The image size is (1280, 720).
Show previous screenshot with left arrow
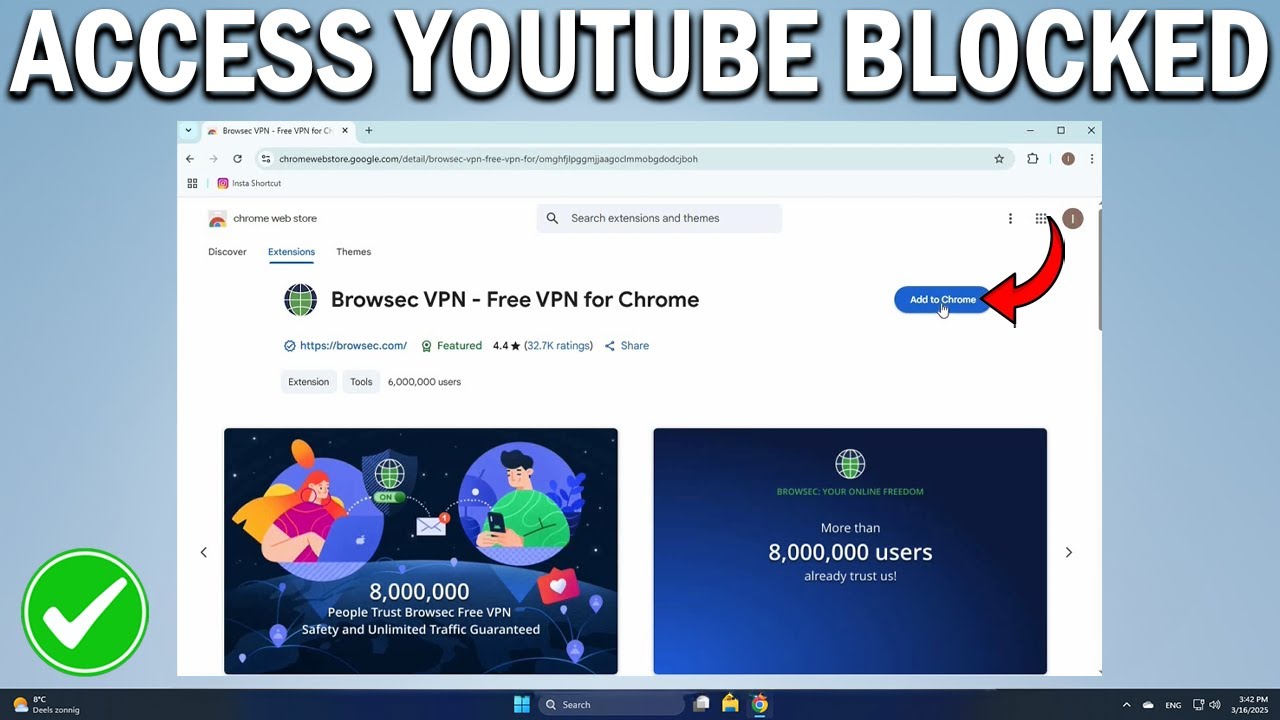tap(204, 552)
